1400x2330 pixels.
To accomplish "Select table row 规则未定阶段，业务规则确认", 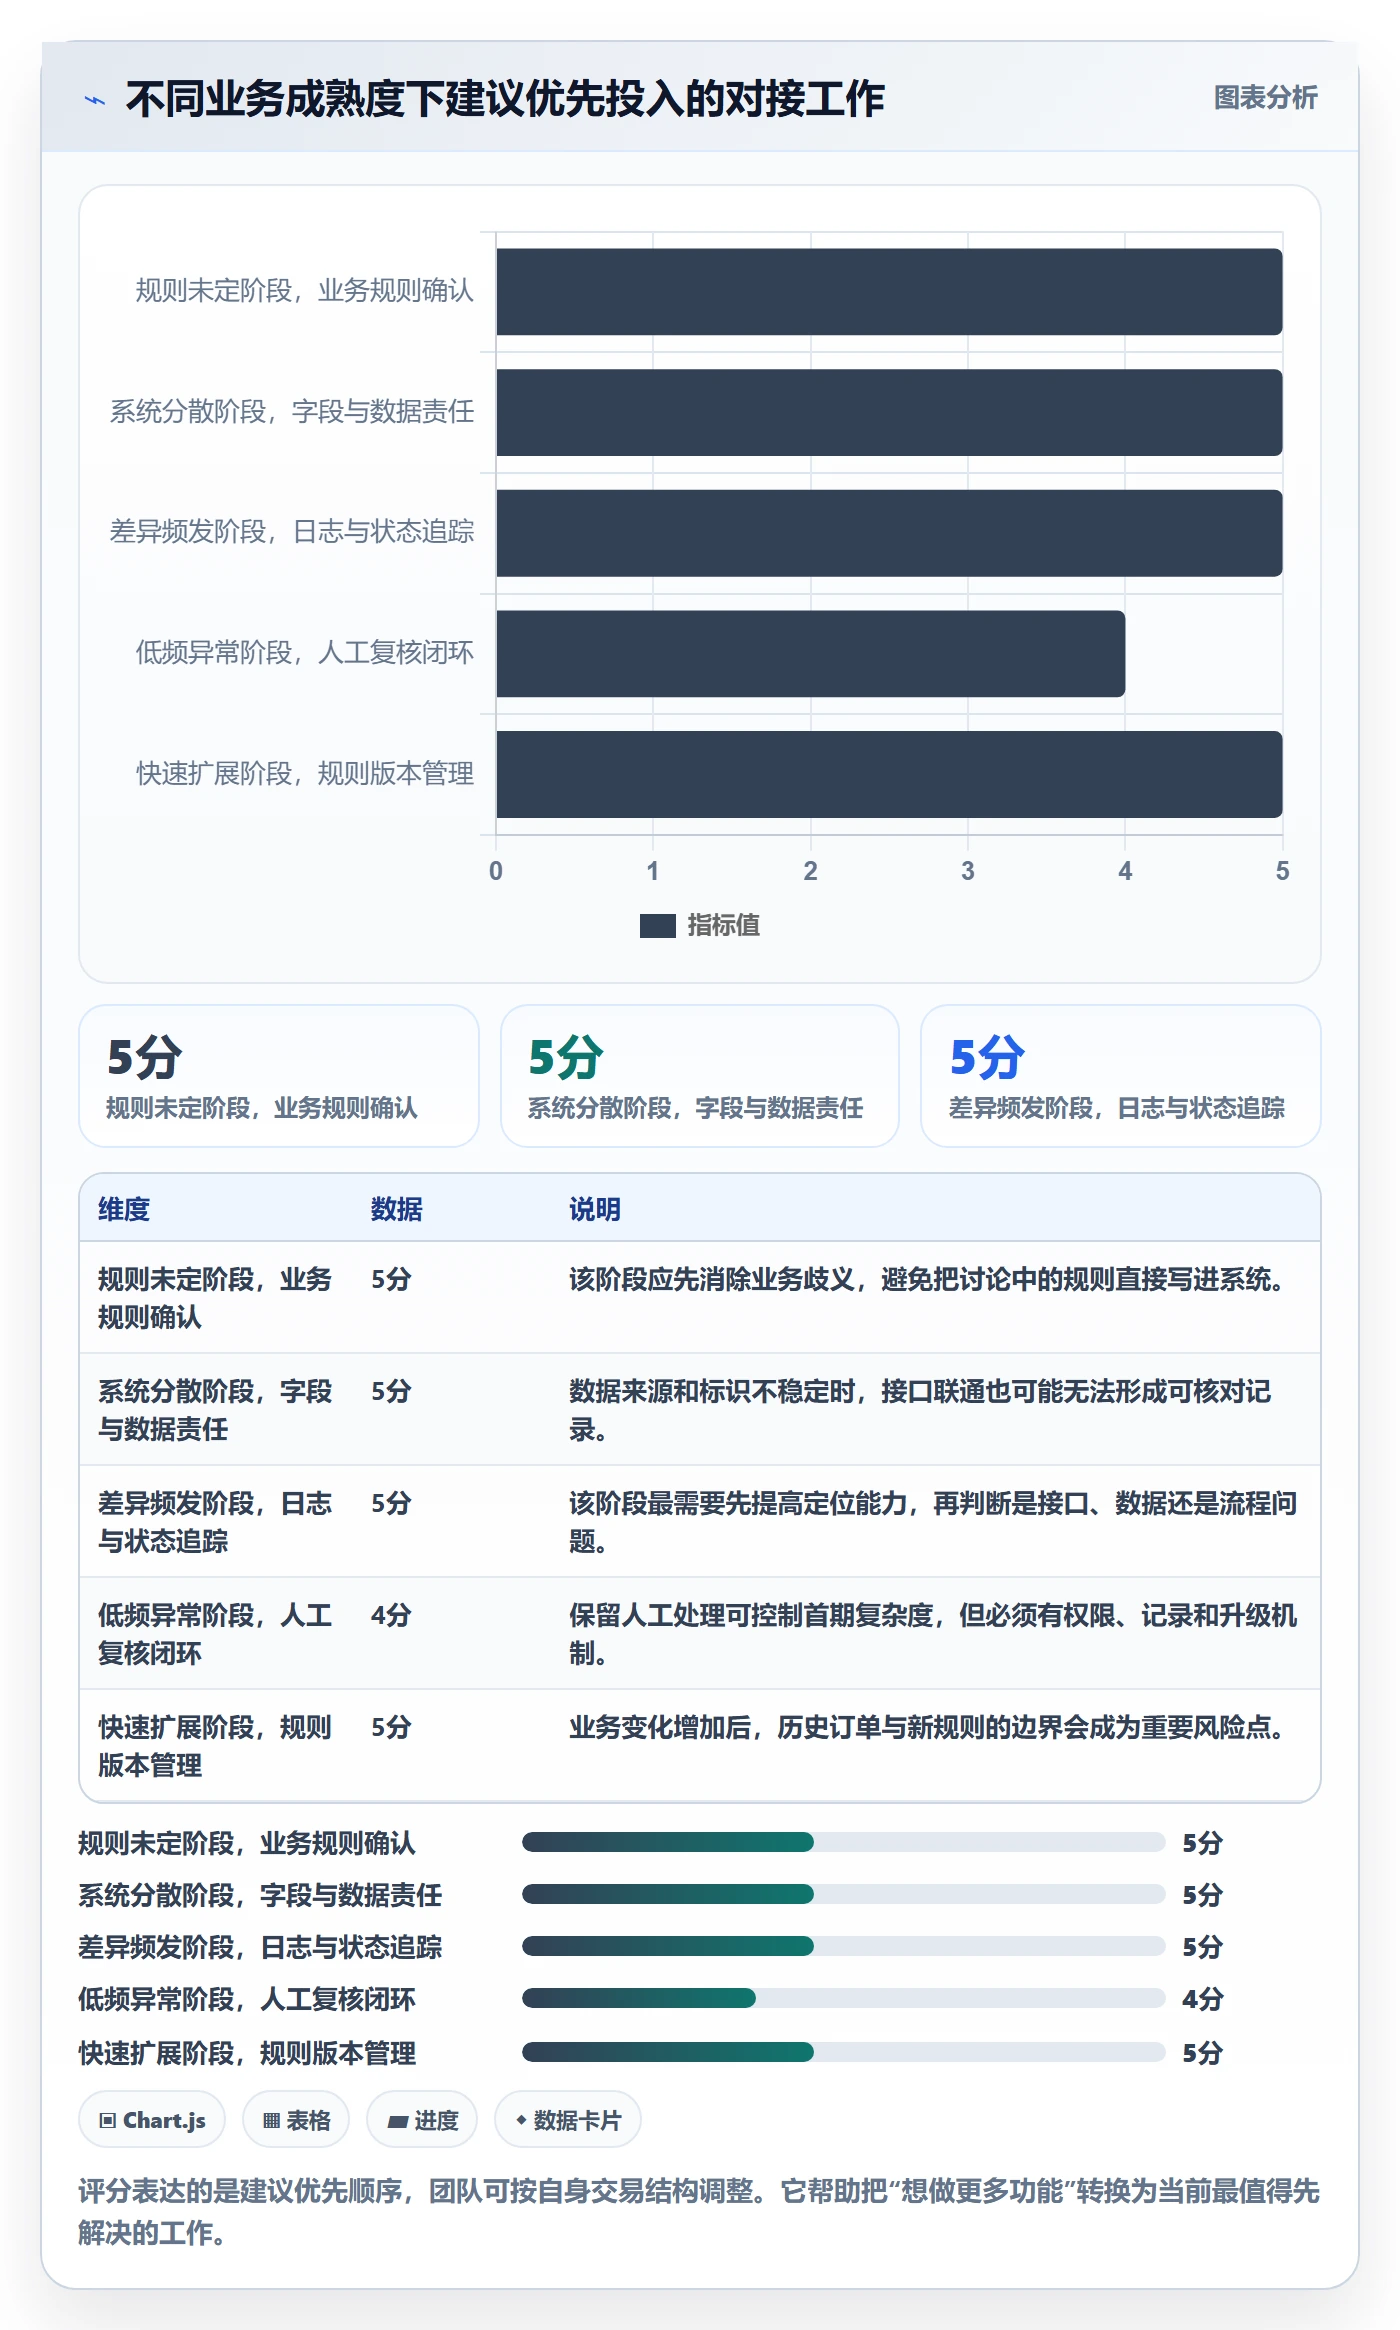I will 700,1298.
